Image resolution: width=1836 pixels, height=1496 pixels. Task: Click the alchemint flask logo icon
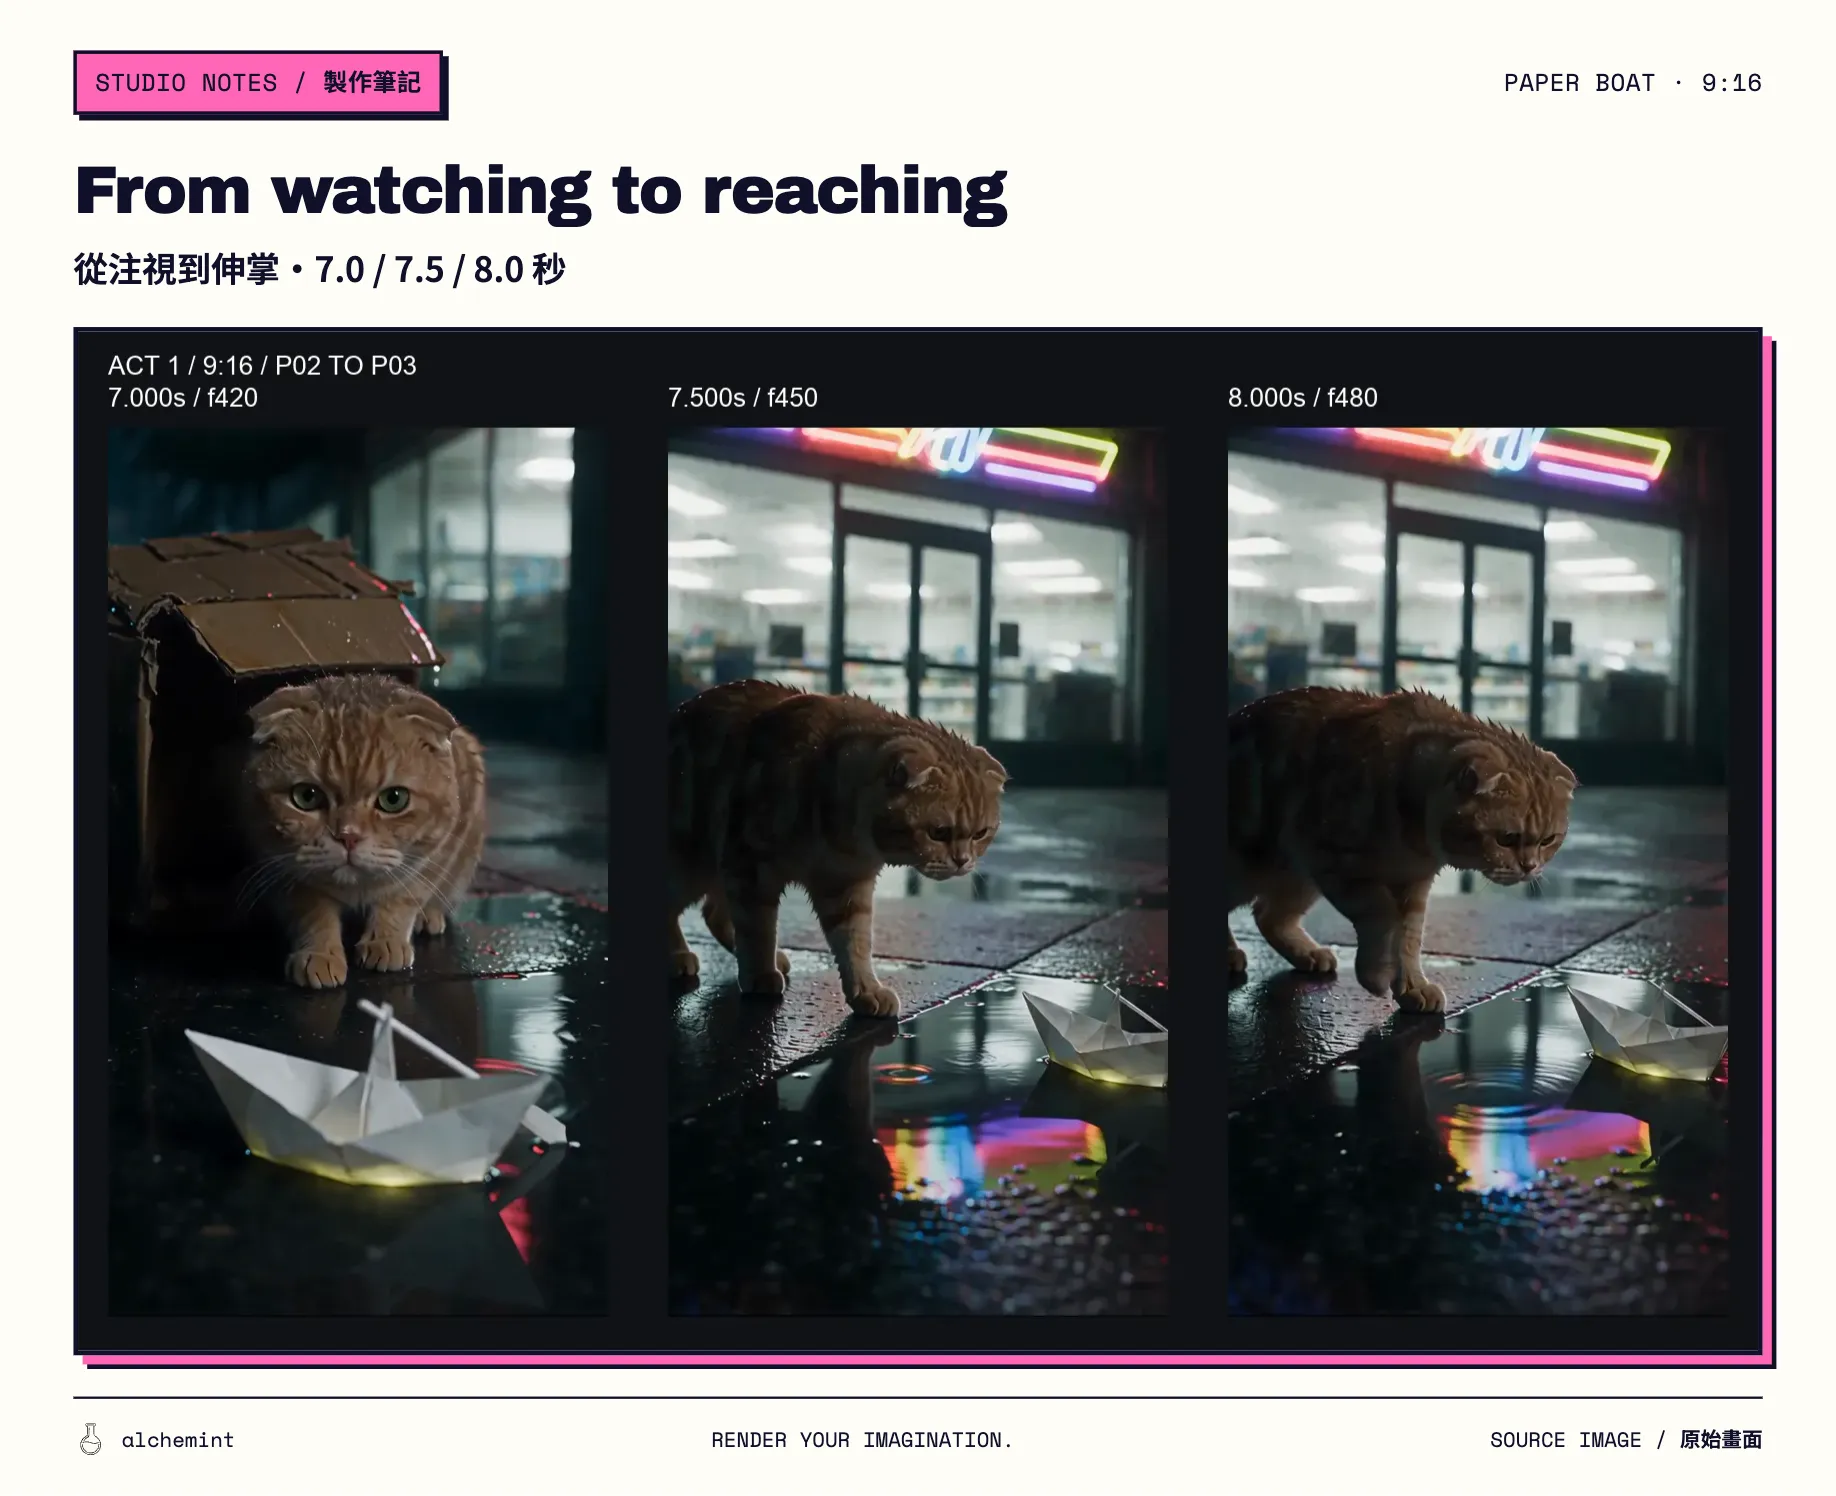90,1439
